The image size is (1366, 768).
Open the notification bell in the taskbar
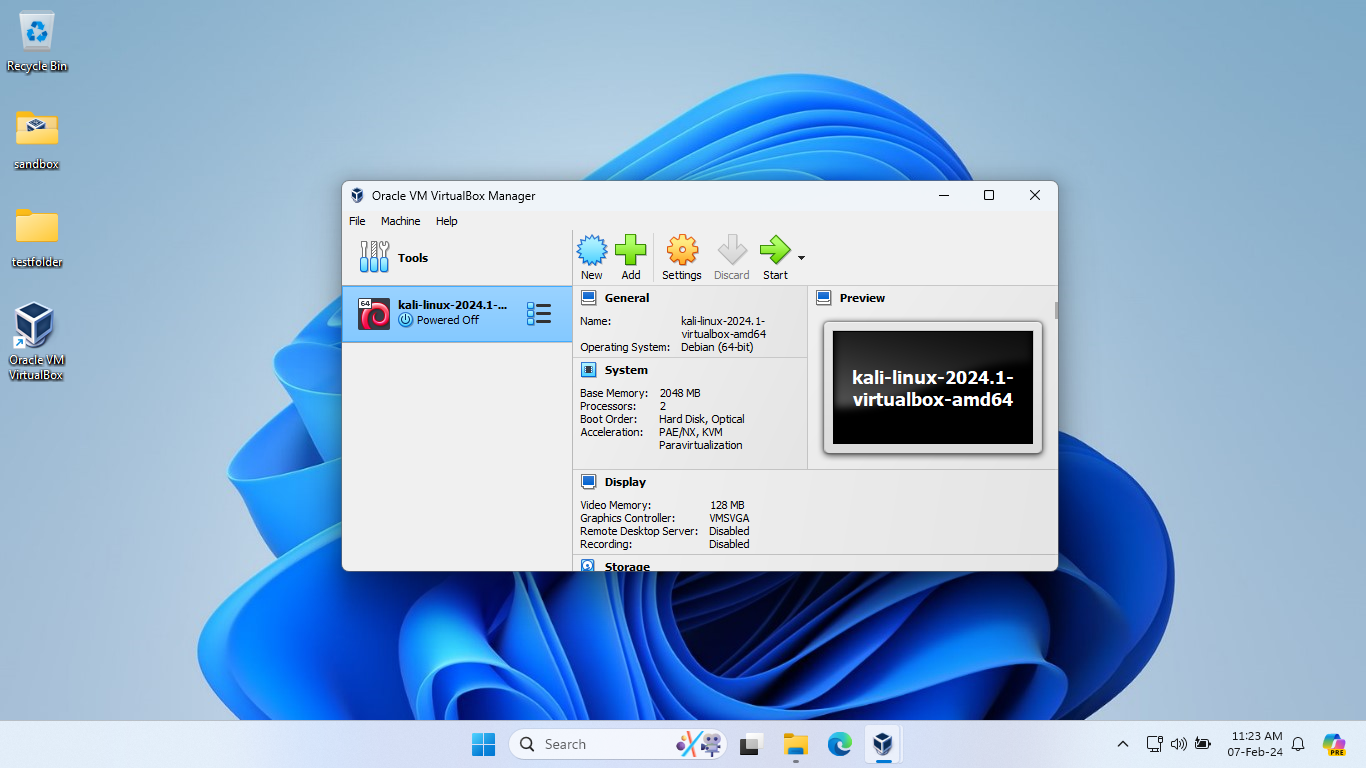point(1298,744)
